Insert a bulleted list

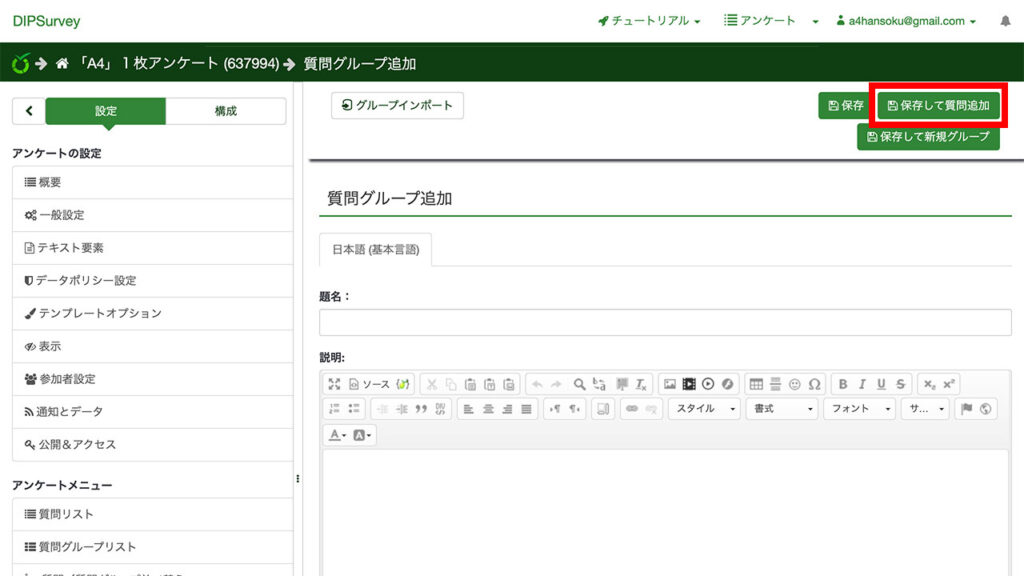pyautogui.click(x=354, y=409)
